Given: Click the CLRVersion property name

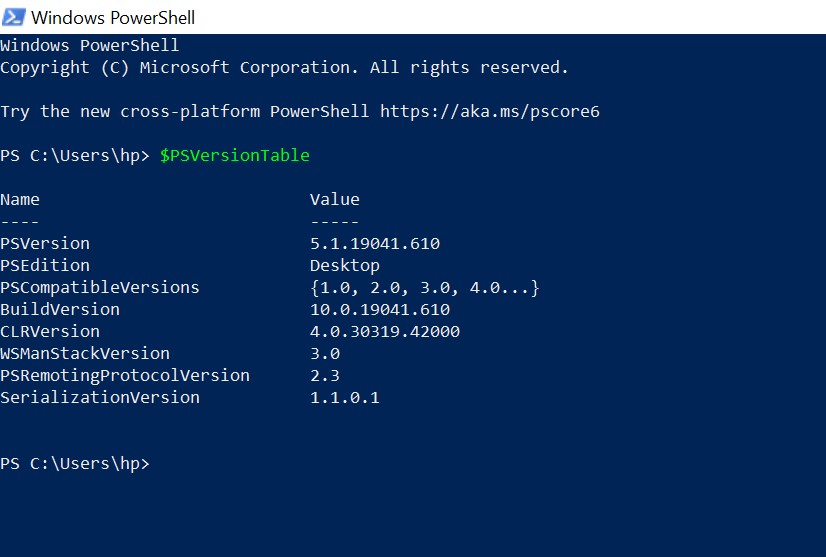Looking at the screenshot, I should (50, 331).
